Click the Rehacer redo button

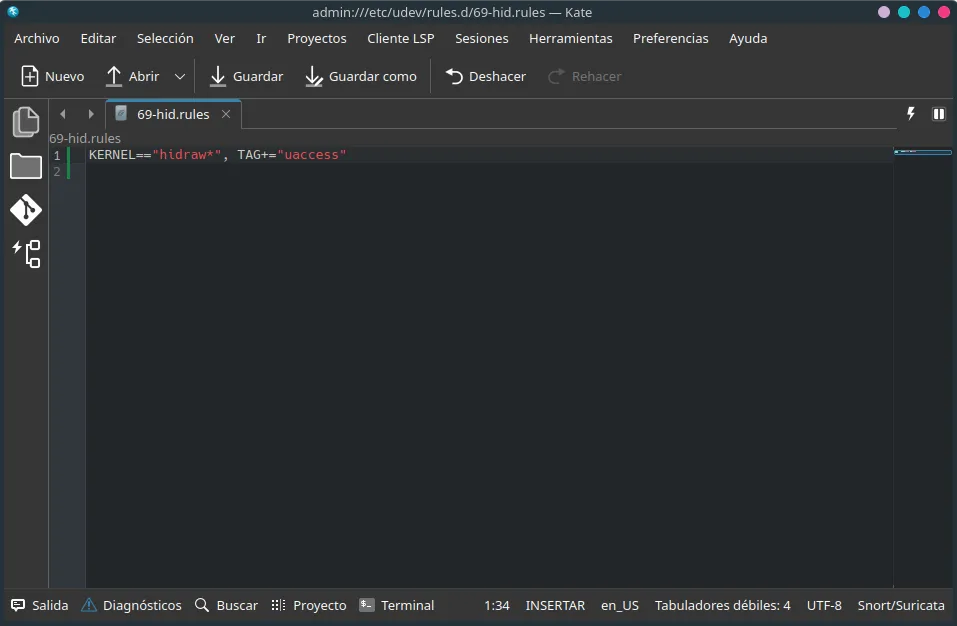pos(585,76)
